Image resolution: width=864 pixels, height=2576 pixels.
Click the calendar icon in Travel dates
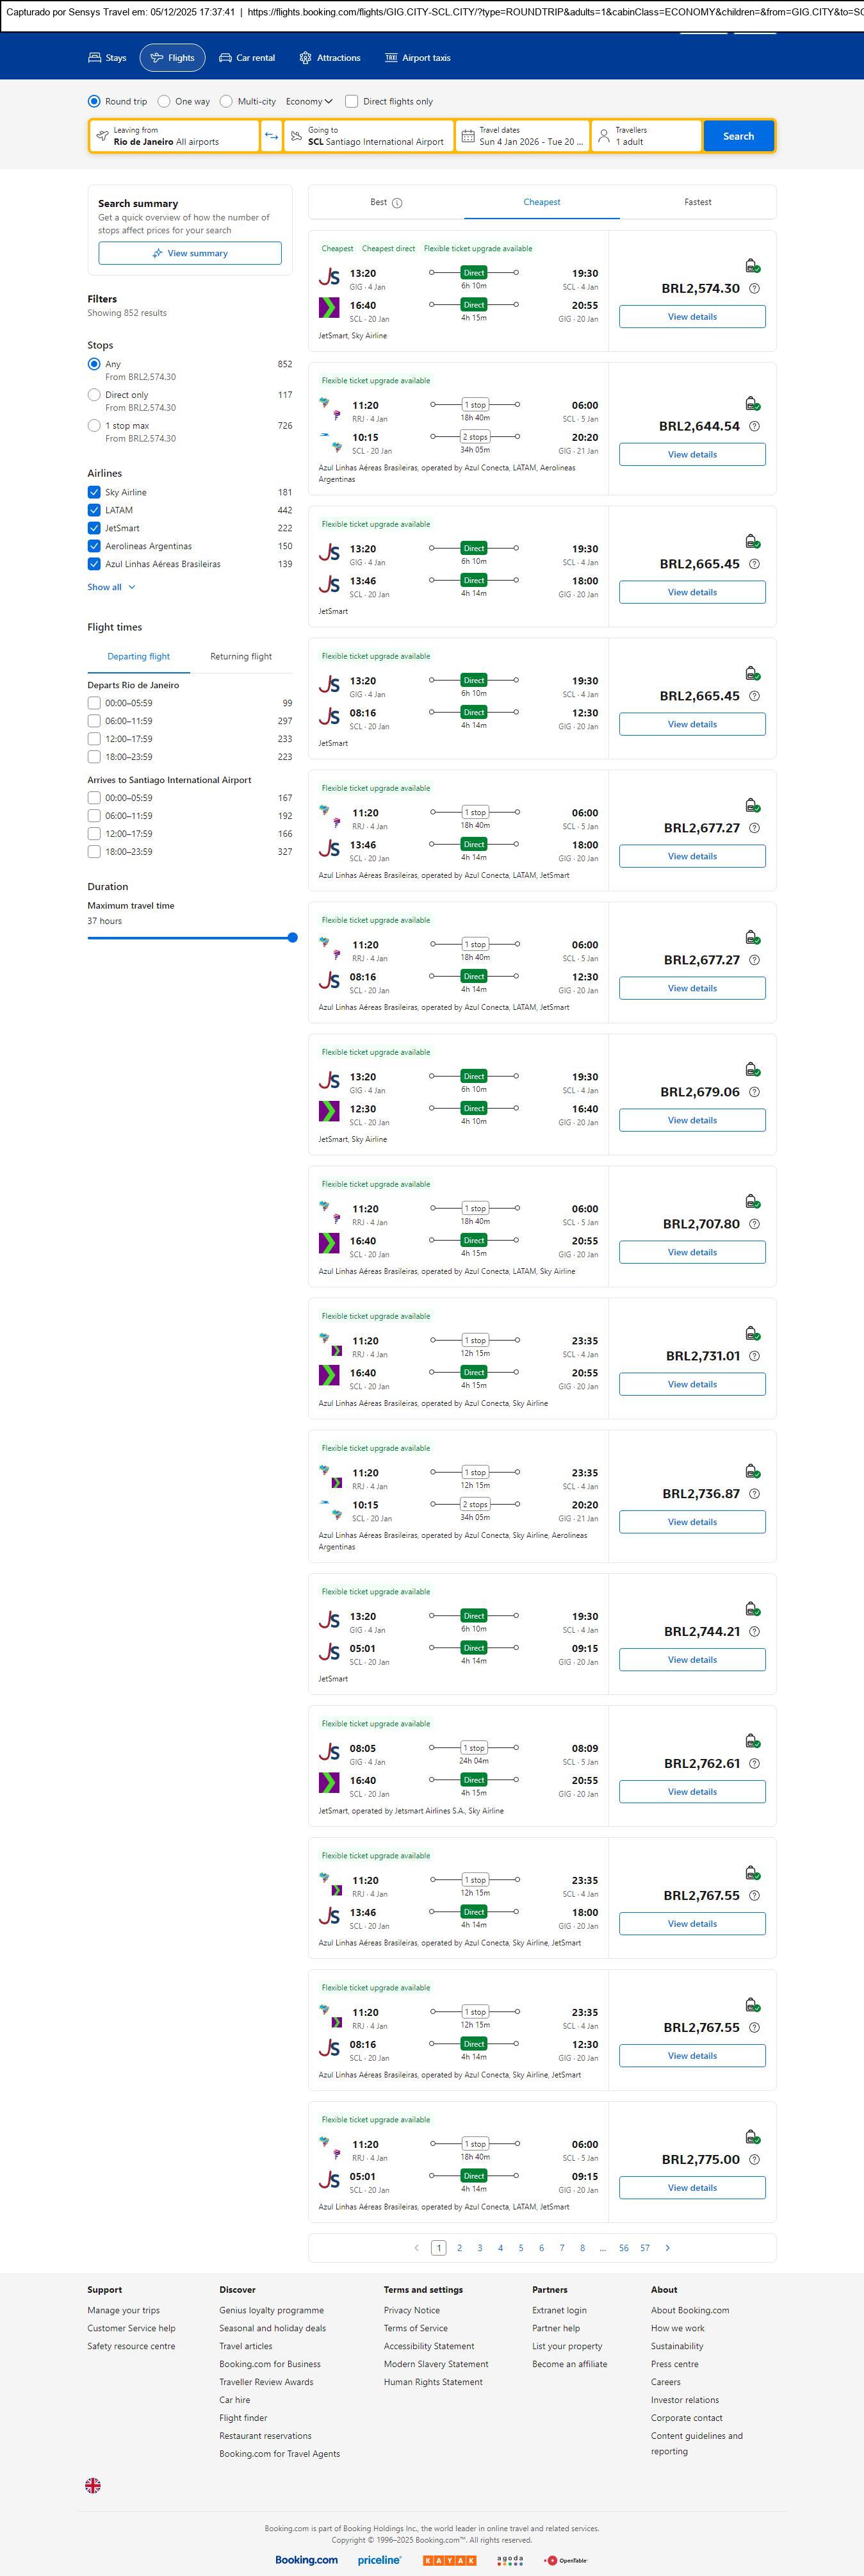tap(467, 136)
